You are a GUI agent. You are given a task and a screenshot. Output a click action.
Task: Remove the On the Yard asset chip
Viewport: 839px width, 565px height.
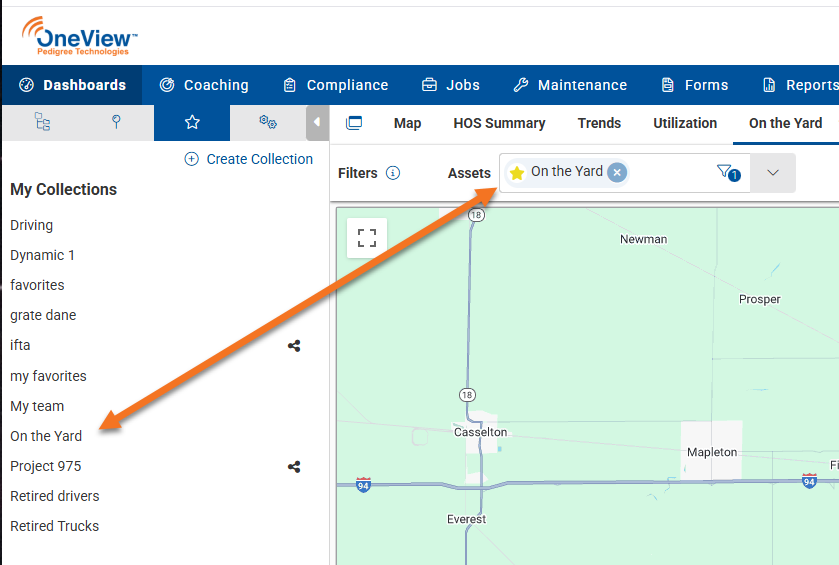pyautogui.click(x=617, y=172)
